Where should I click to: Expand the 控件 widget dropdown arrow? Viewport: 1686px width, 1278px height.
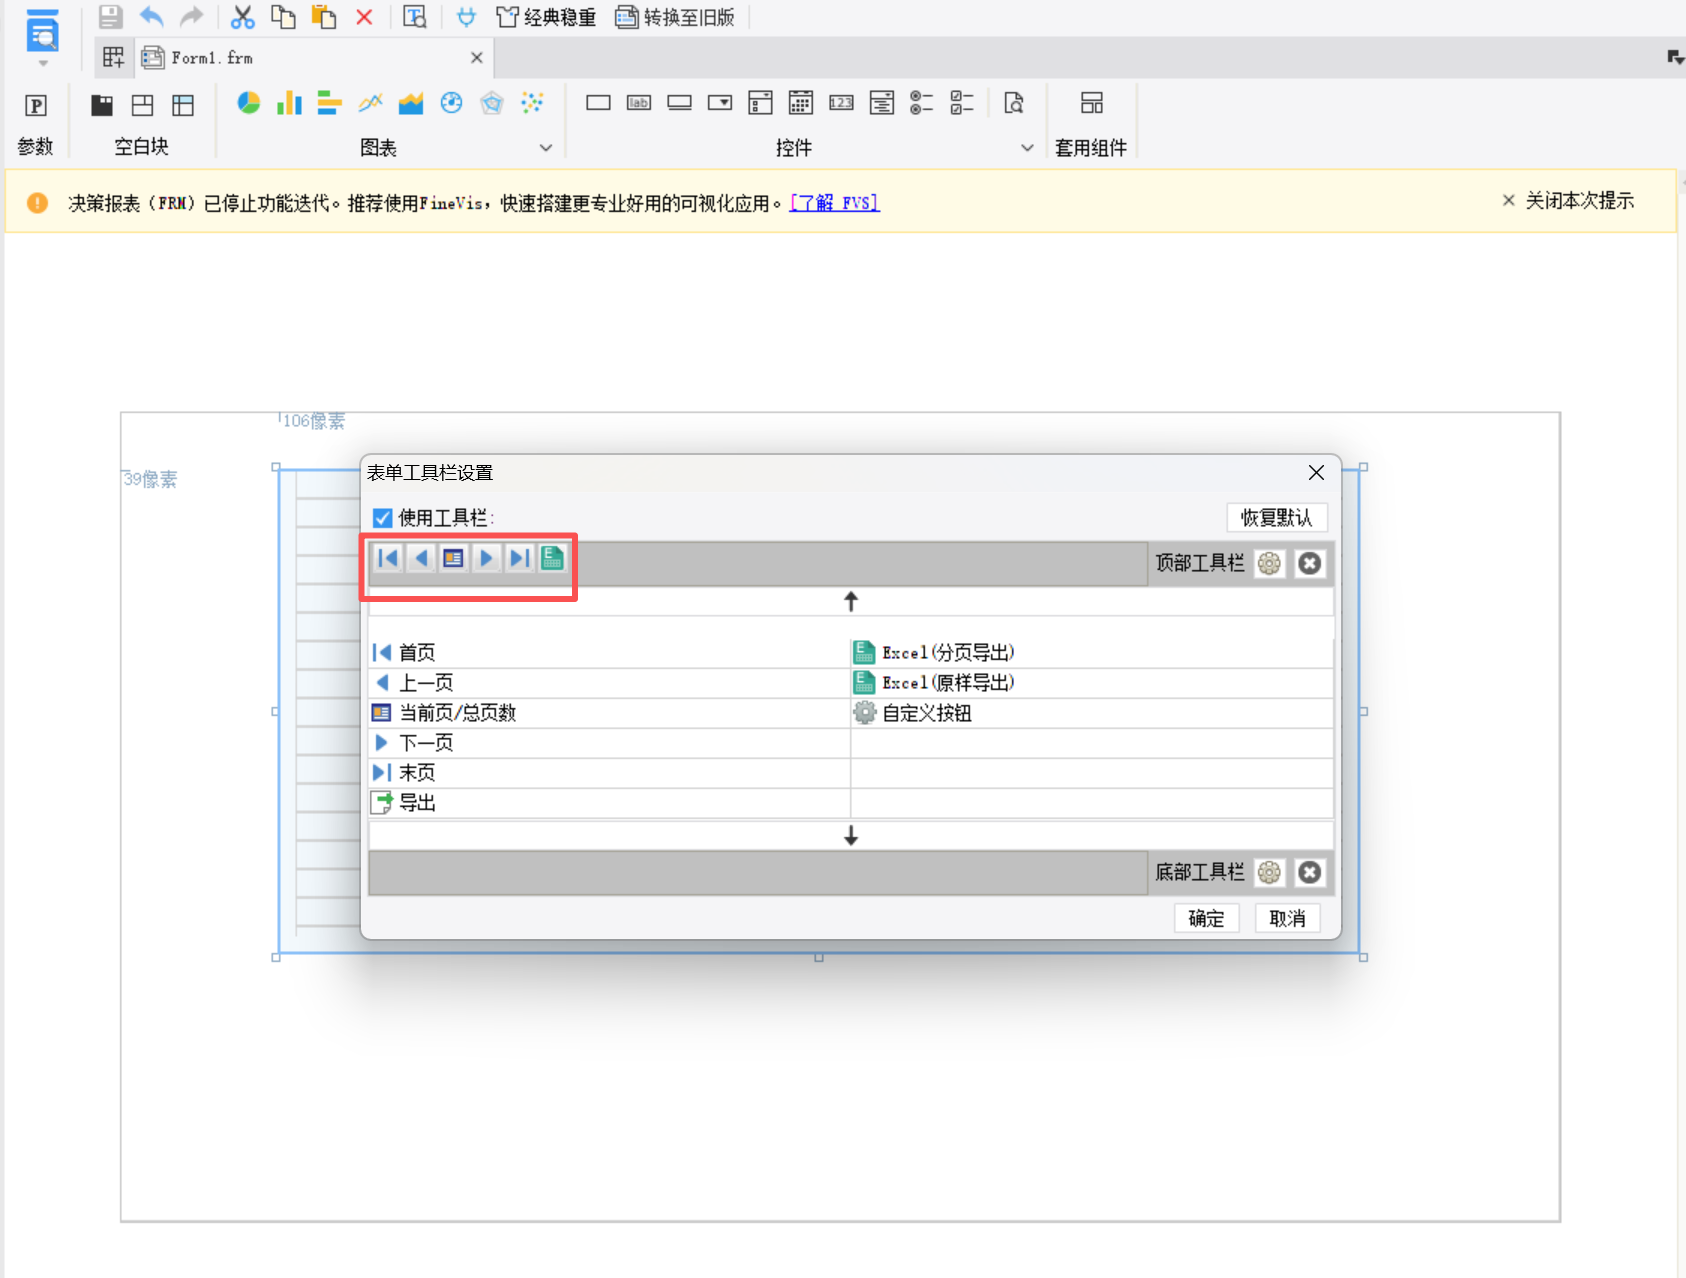coord(1027,148)
